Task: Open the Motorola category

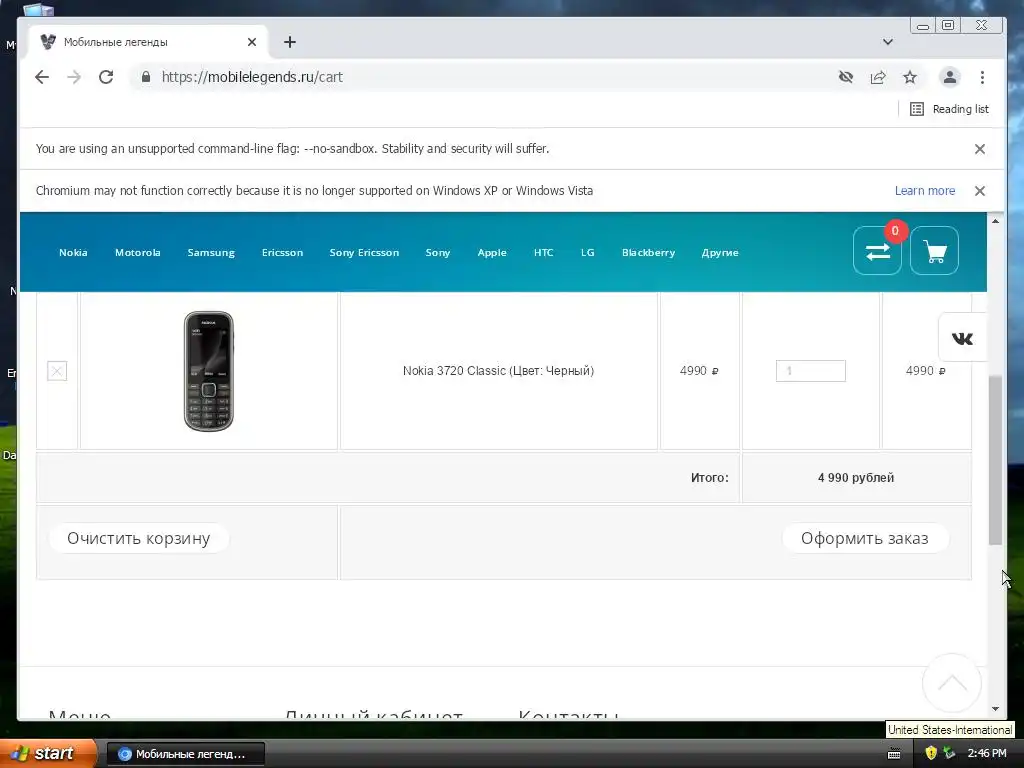Action: [x=138, y=253]
